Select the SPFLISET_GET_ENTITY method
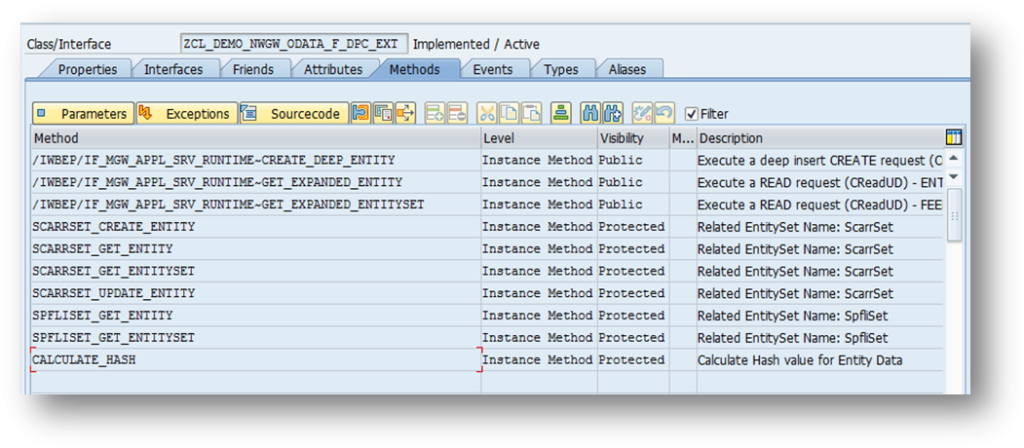This screenshot has height=448, width=1024. (256, 315)
